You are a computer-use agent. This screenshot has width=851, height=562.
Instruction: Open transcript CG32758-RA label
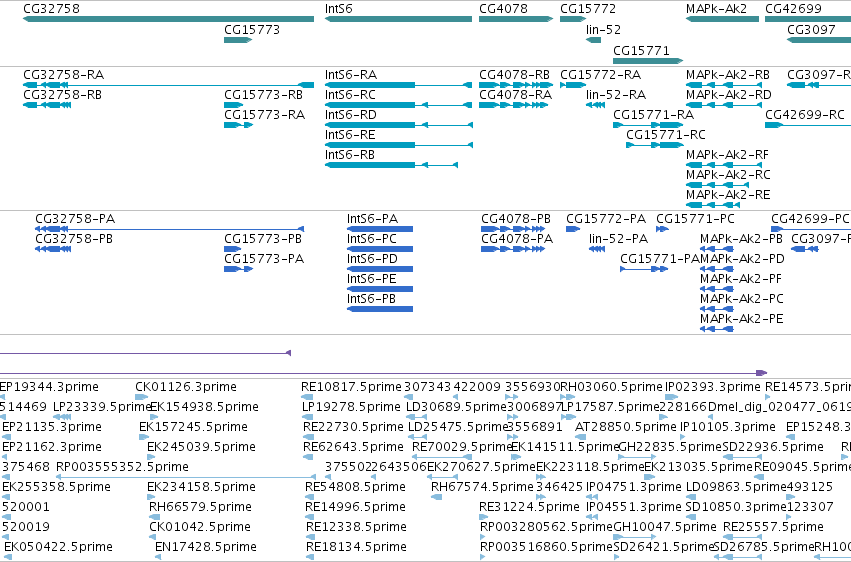click(63, 74)
